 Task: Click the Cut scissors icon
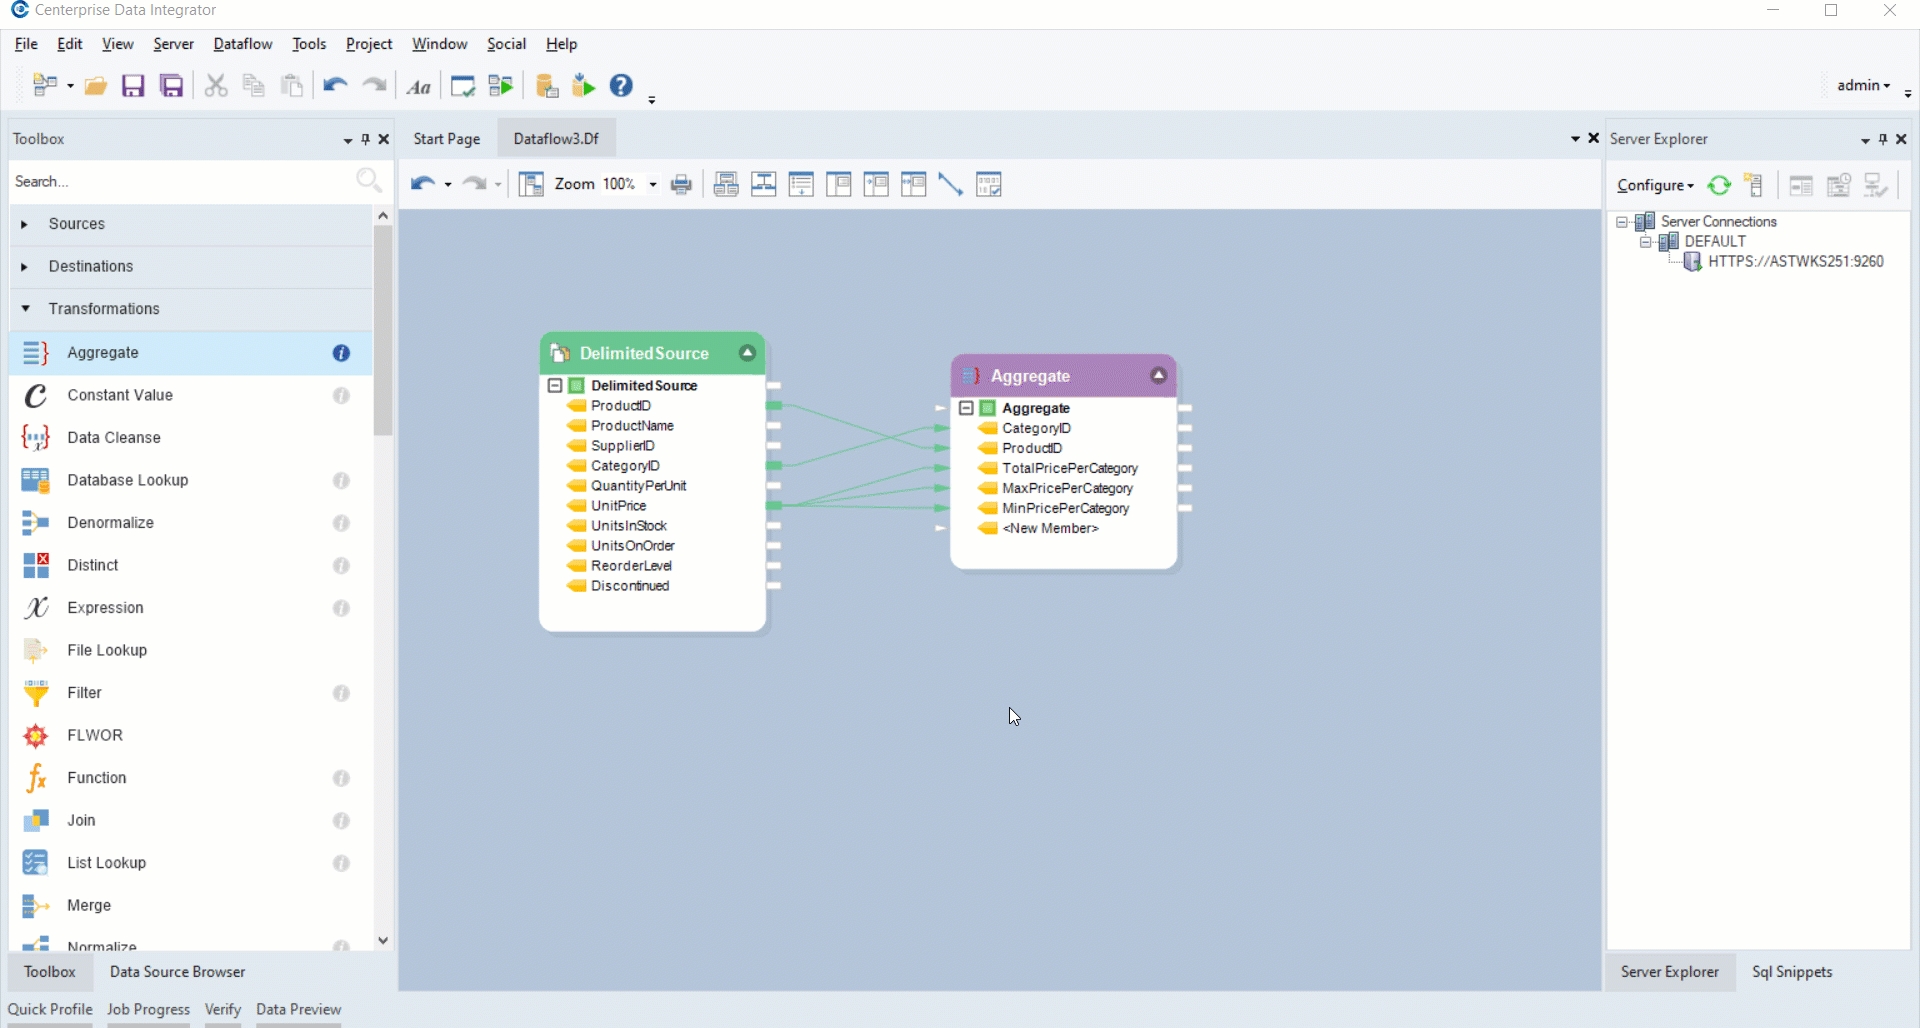pyautogui.click(x=215, y=86)
